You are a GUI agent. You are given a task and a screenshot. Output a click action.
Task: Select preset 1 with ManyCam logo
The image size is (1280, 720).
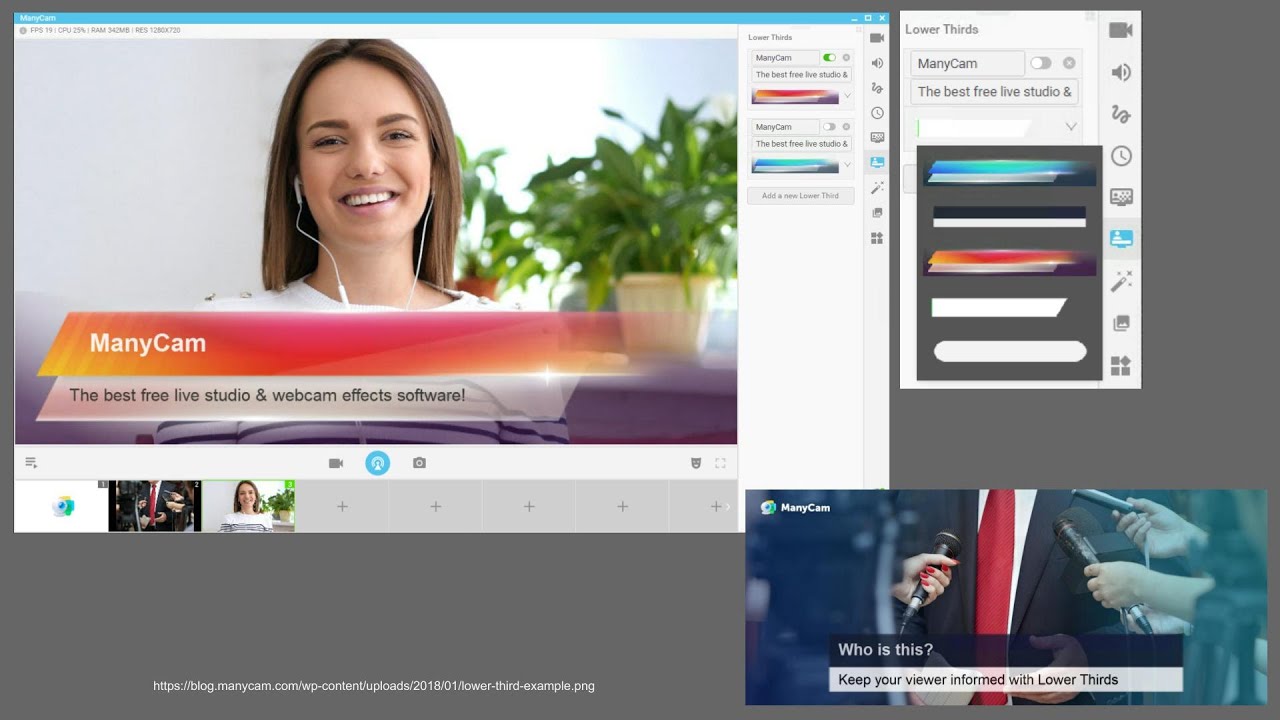pos(61,506)
